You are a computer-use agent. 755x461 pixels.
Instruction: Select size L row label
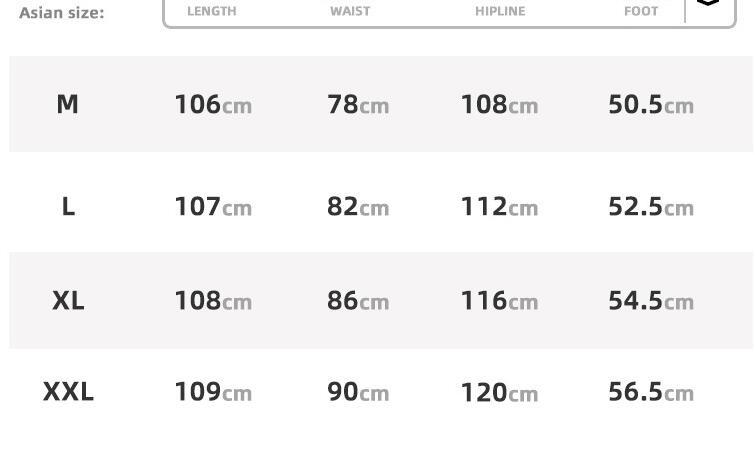(x=68, y=206)
